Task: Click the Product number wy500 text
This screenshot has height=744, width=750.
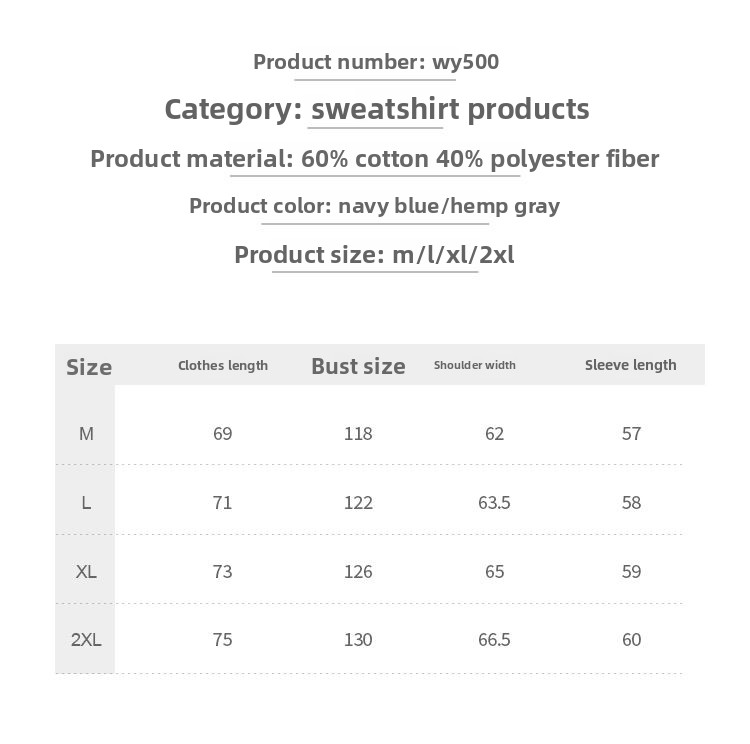Action: click(375, 62)
